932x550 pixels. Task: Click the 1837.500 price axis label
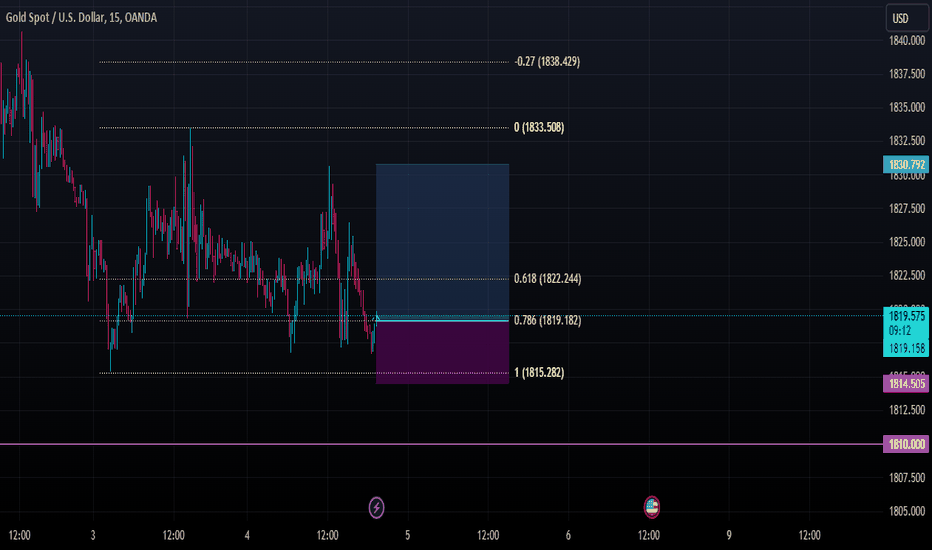pyautogui.click(x=906, y=74)
